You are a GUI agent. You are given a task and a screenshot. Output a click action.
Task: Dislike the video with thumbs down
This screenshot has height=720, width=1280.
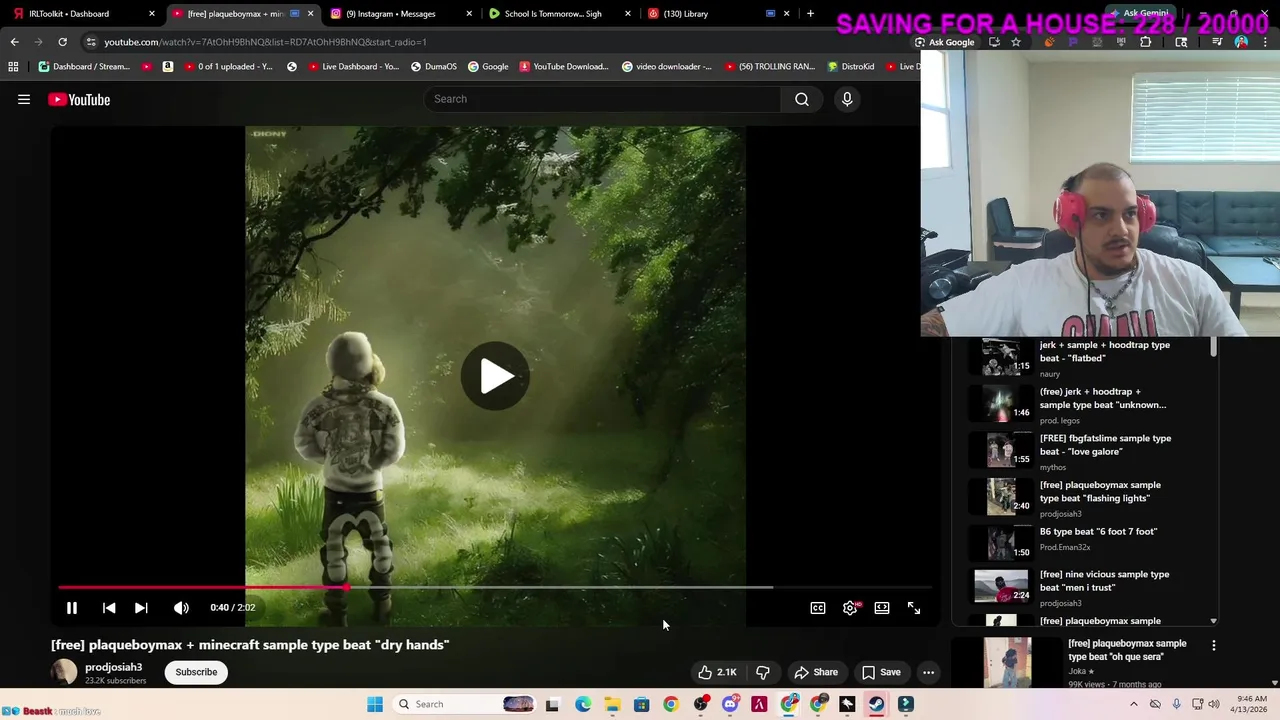click(763, 672)
